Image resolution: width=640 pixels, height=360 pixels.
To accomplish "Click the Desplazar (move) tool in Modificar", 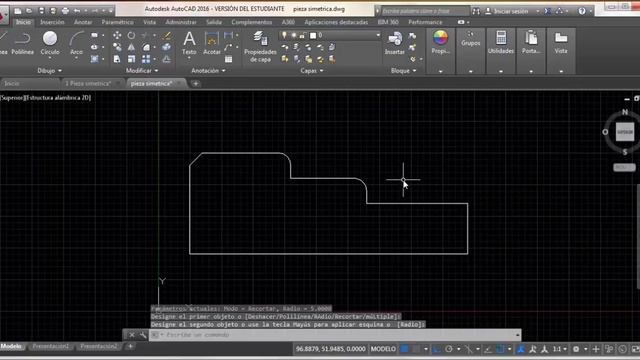I will (117, 36).
